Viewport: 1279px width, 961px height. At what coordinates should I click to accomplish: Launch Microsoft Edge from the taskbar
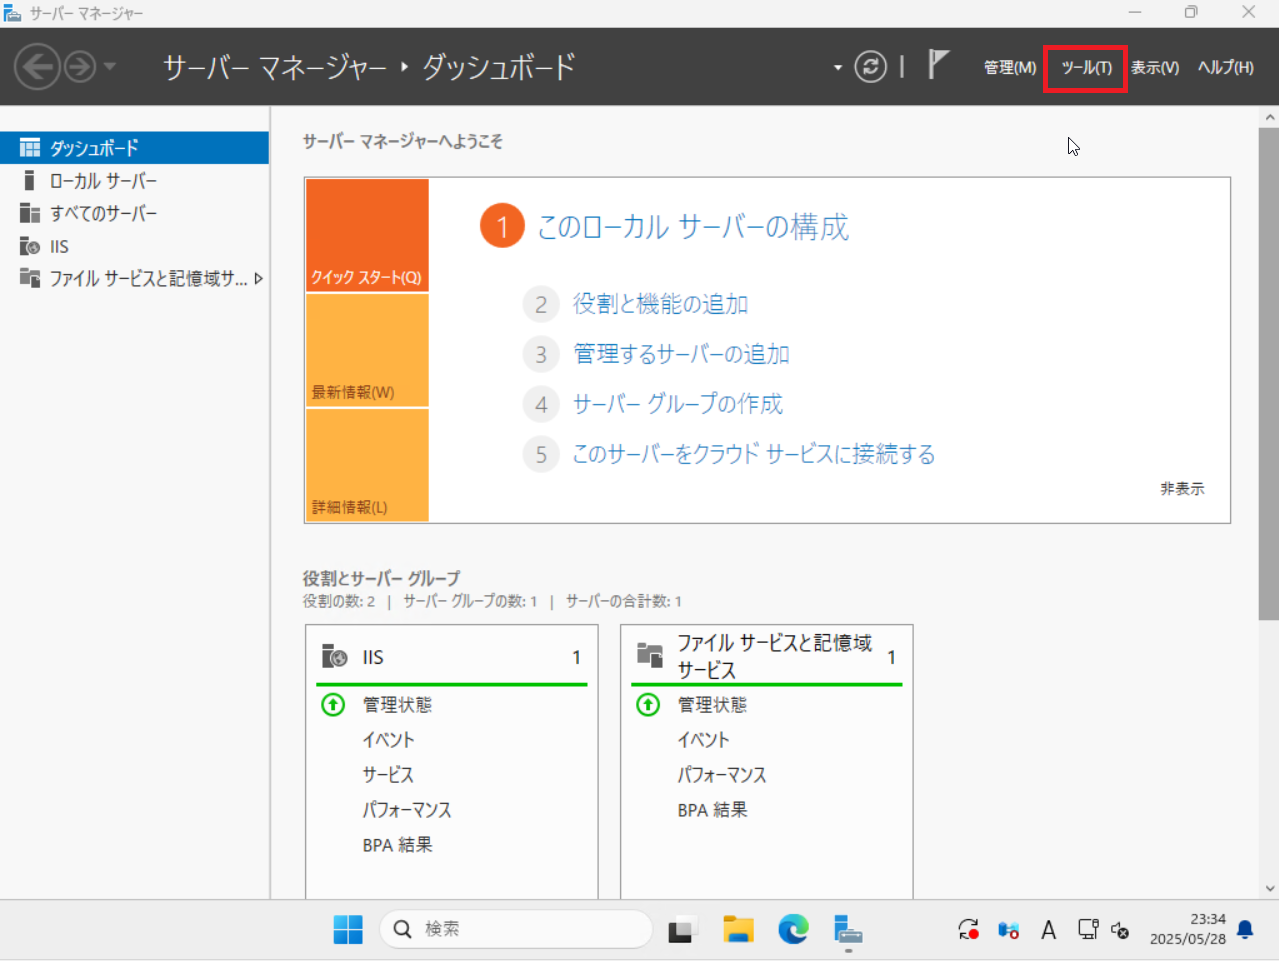click(x=794, y=930)
